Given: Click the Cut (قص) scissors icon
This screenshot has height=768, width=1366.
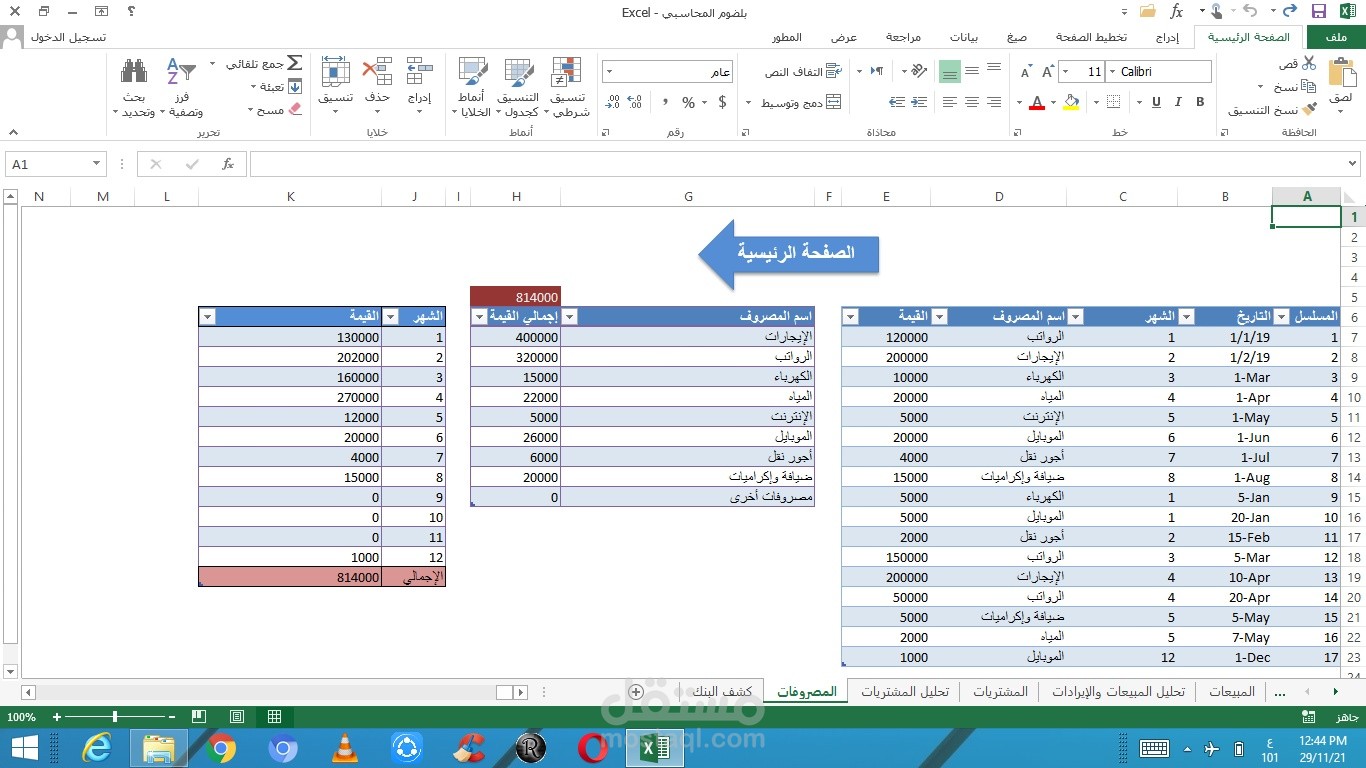Looking at the screenshot, I should pyautogui.click(x=1309, y=64).
